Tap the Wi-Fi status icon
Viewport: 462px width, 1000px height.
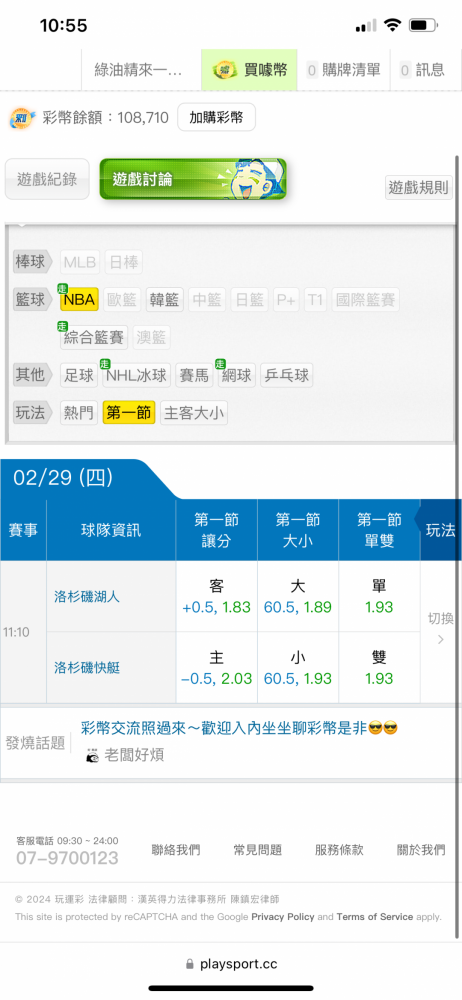[x=392, y=26]
